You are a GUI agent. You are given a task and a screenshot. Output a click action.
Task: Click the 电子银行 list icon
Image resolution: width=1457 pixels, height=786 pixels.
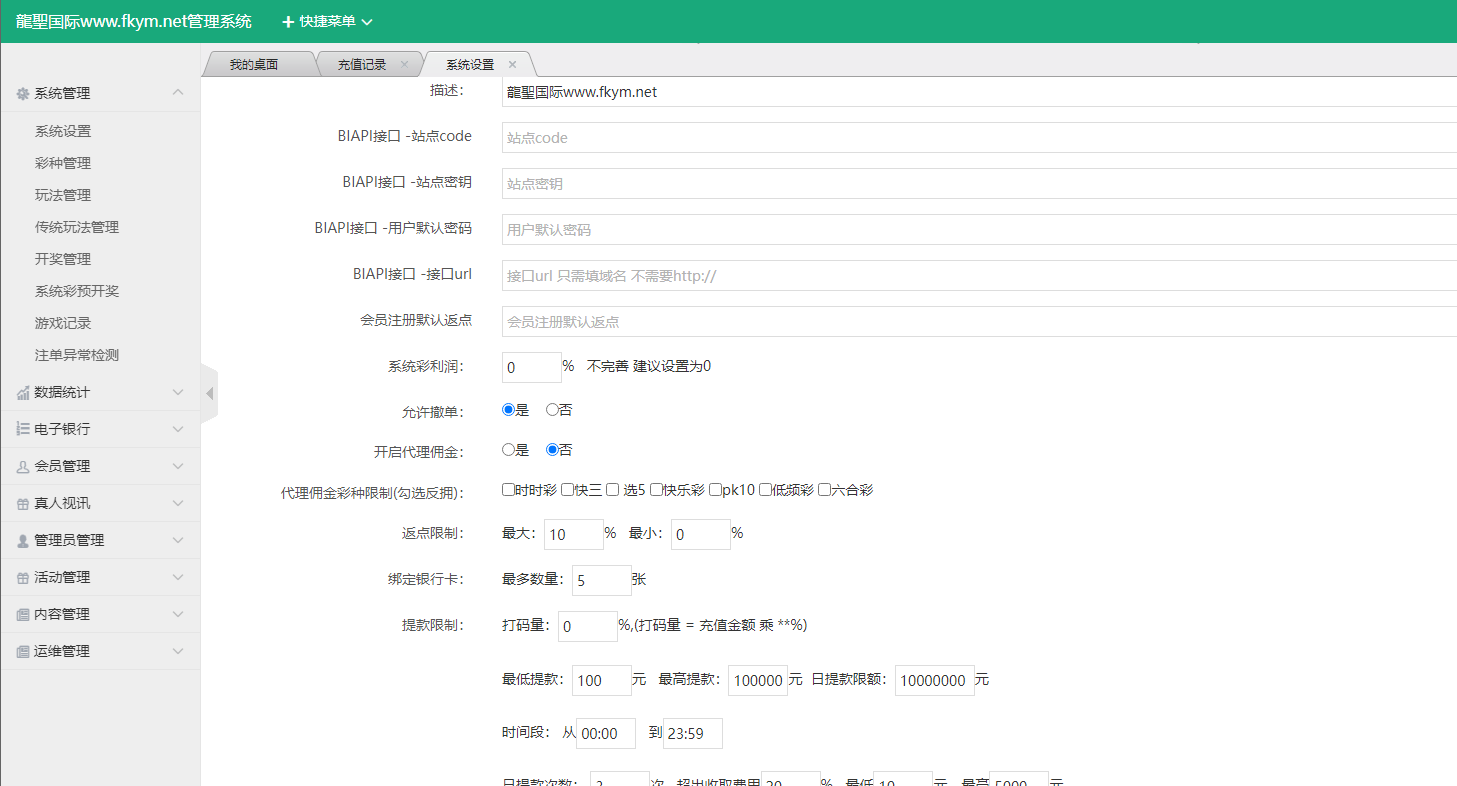click(25, 429)
